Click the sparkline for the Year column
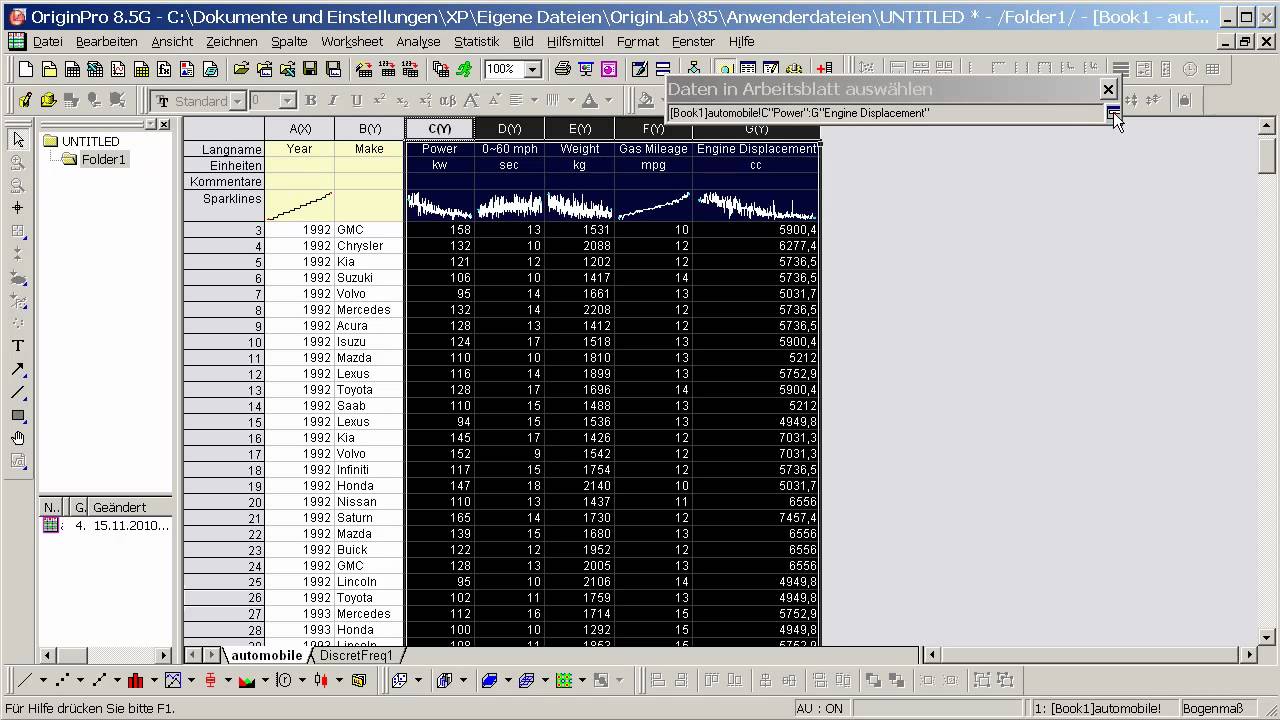Viewport: 1280px width, 720px height. click(x=300, y=206)
